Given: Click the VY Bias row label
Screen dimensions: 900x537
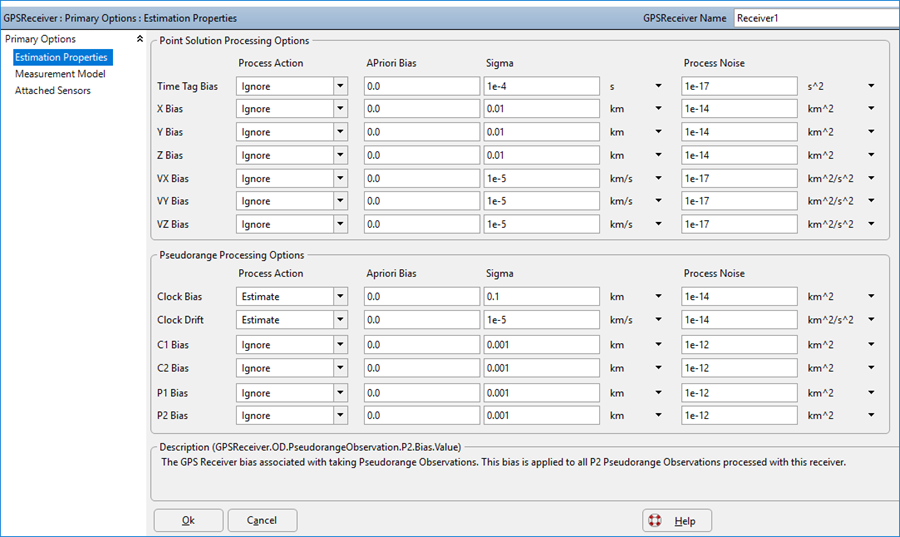Looking at the screenshot, I should click(173, 201).
